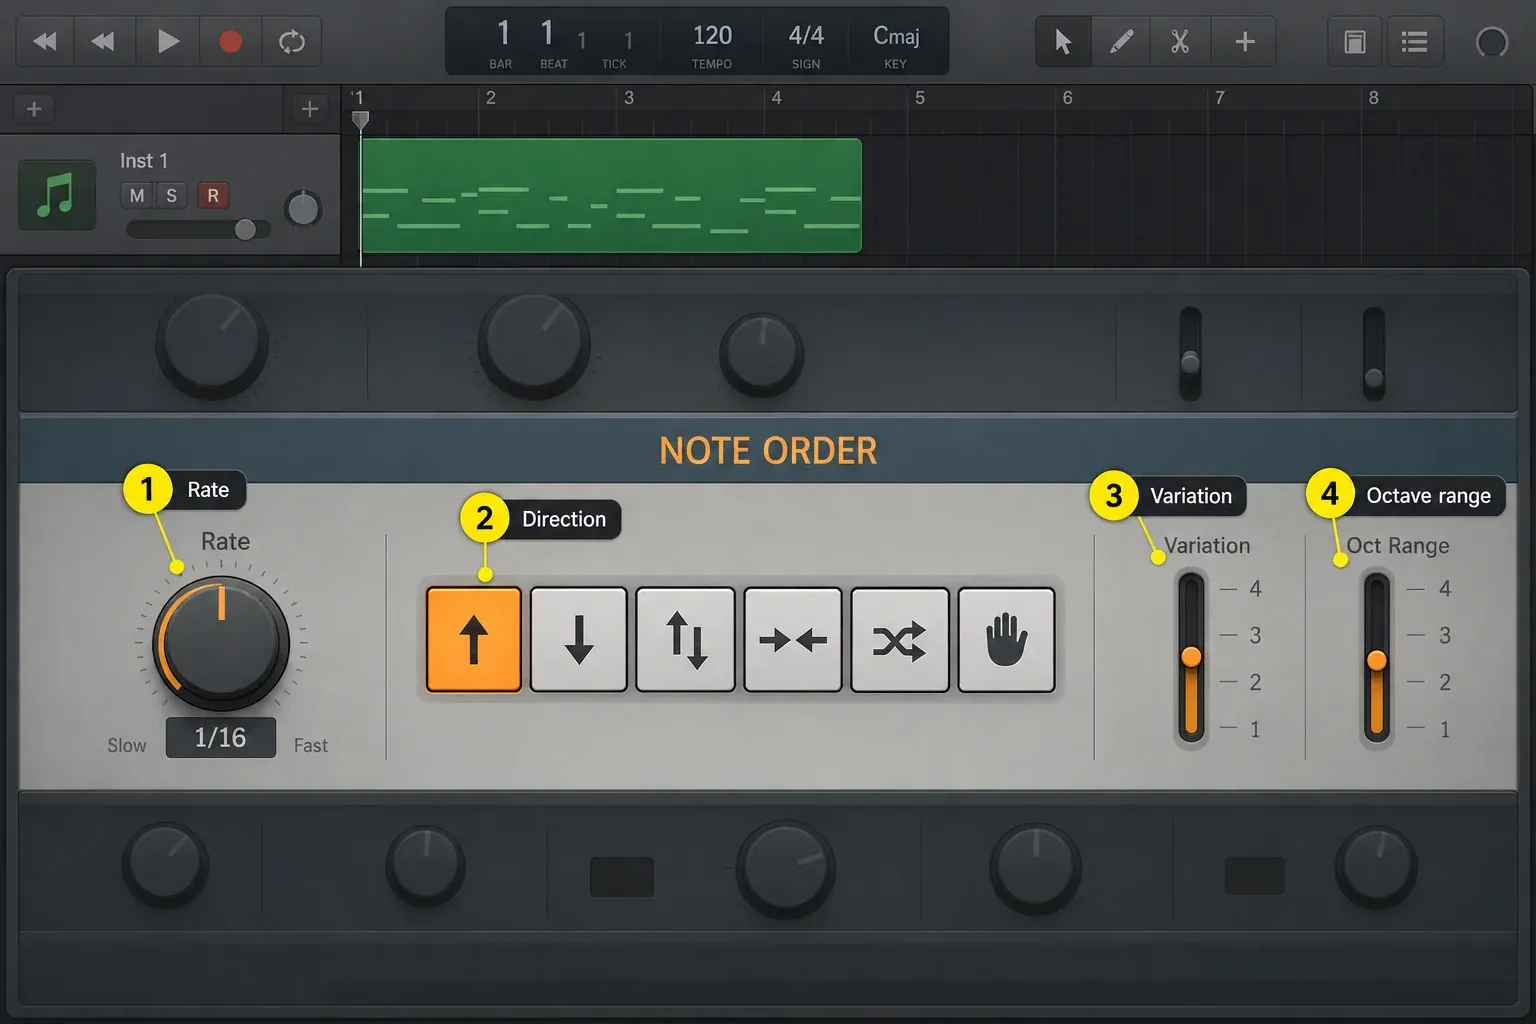The width and height of the screenshot is (1536, 1024).
Task: Click the circular status ring icon
Action: 1492,42
